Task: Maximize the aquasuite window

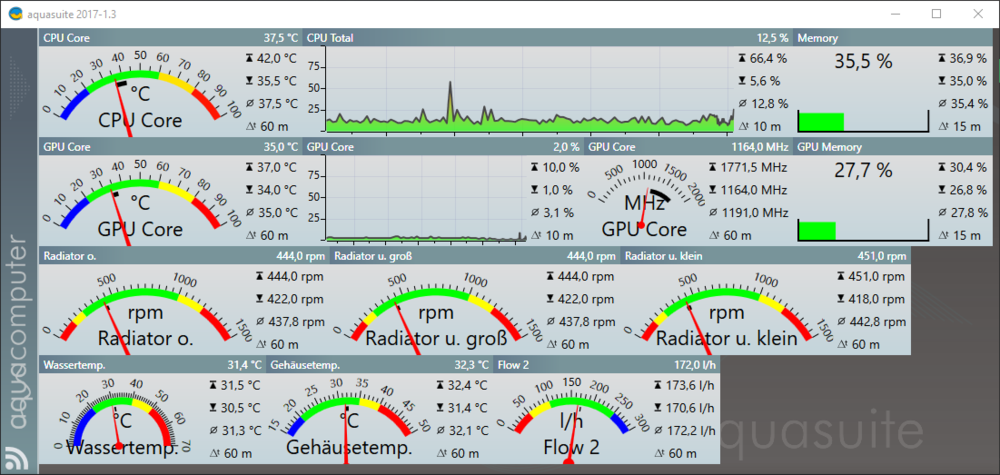Action: point(936,14)
